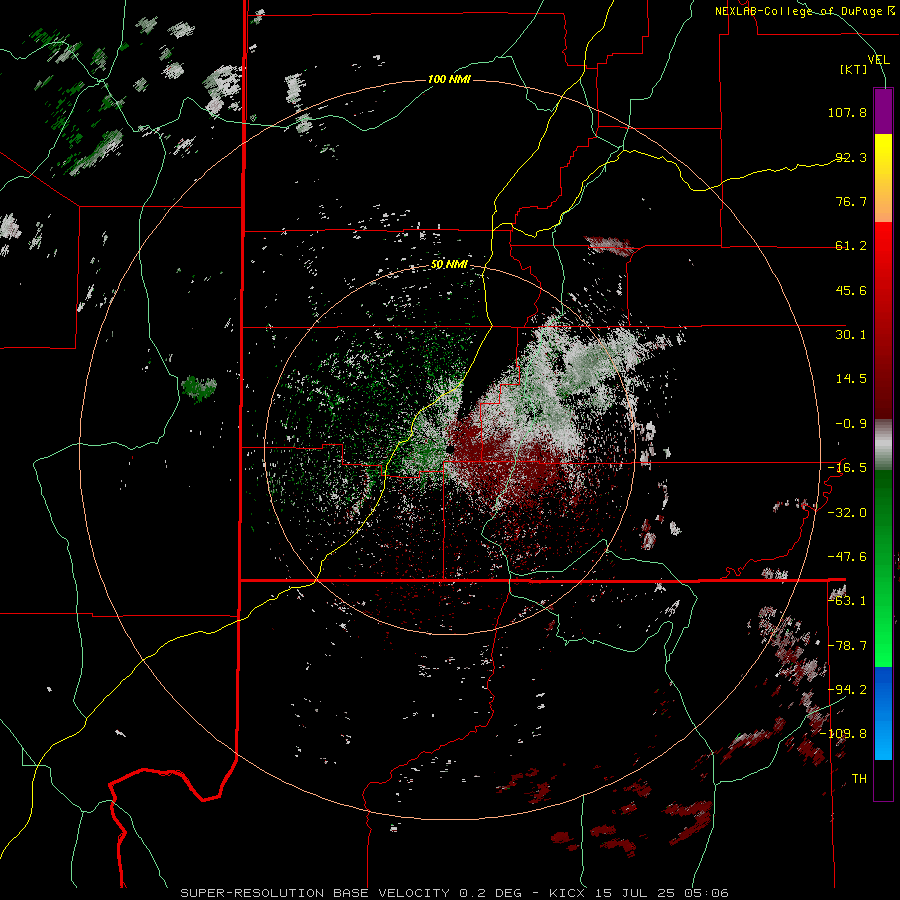Click the TH threshold label
The image size is (900, 900).
pyautogui.click(x=859, y=779)
